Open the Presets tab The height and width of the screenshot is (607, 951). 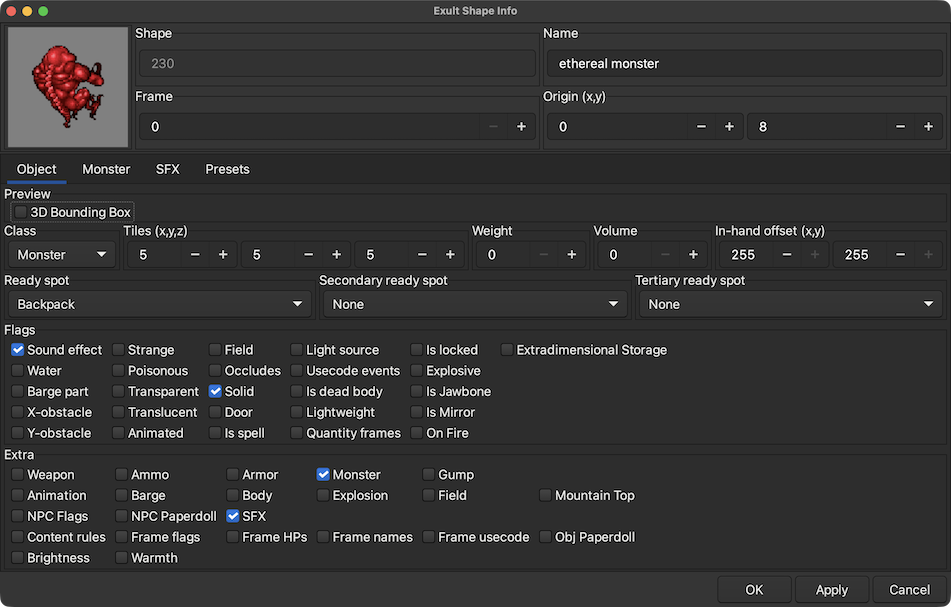click(x=227, y=169)
